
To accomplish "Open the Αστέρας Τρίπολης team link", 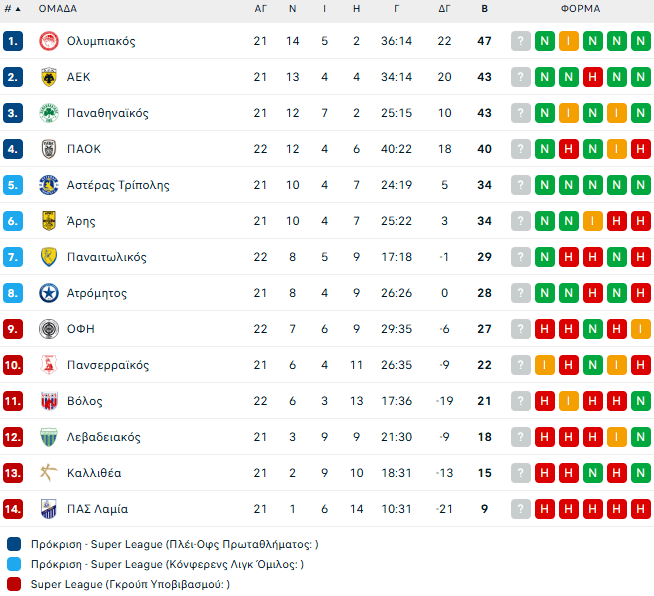I will 118,185.
